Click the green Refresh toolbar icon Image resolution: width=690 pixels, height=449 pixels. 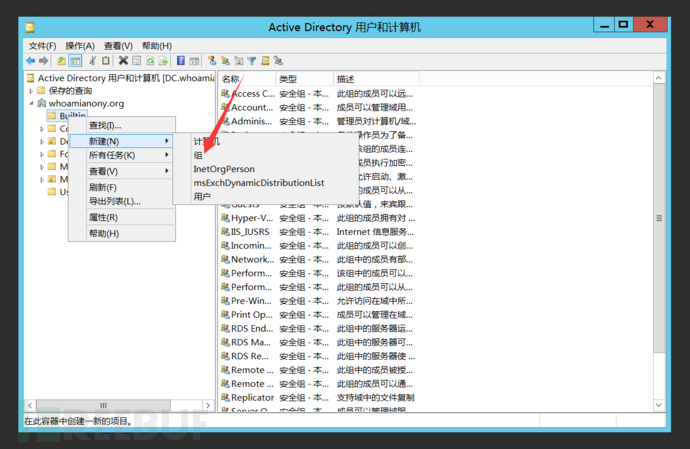click(x=150, y=61)
